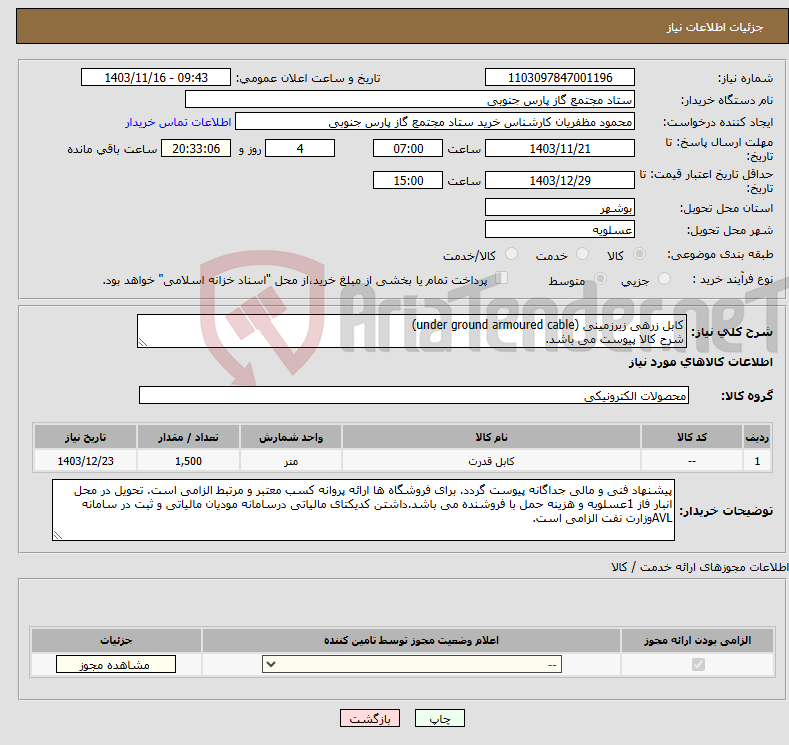Screen dimensions: 789x745
Task: Toggle the treasury bonds payment checkbox
Action: click(x=502, y=278)
